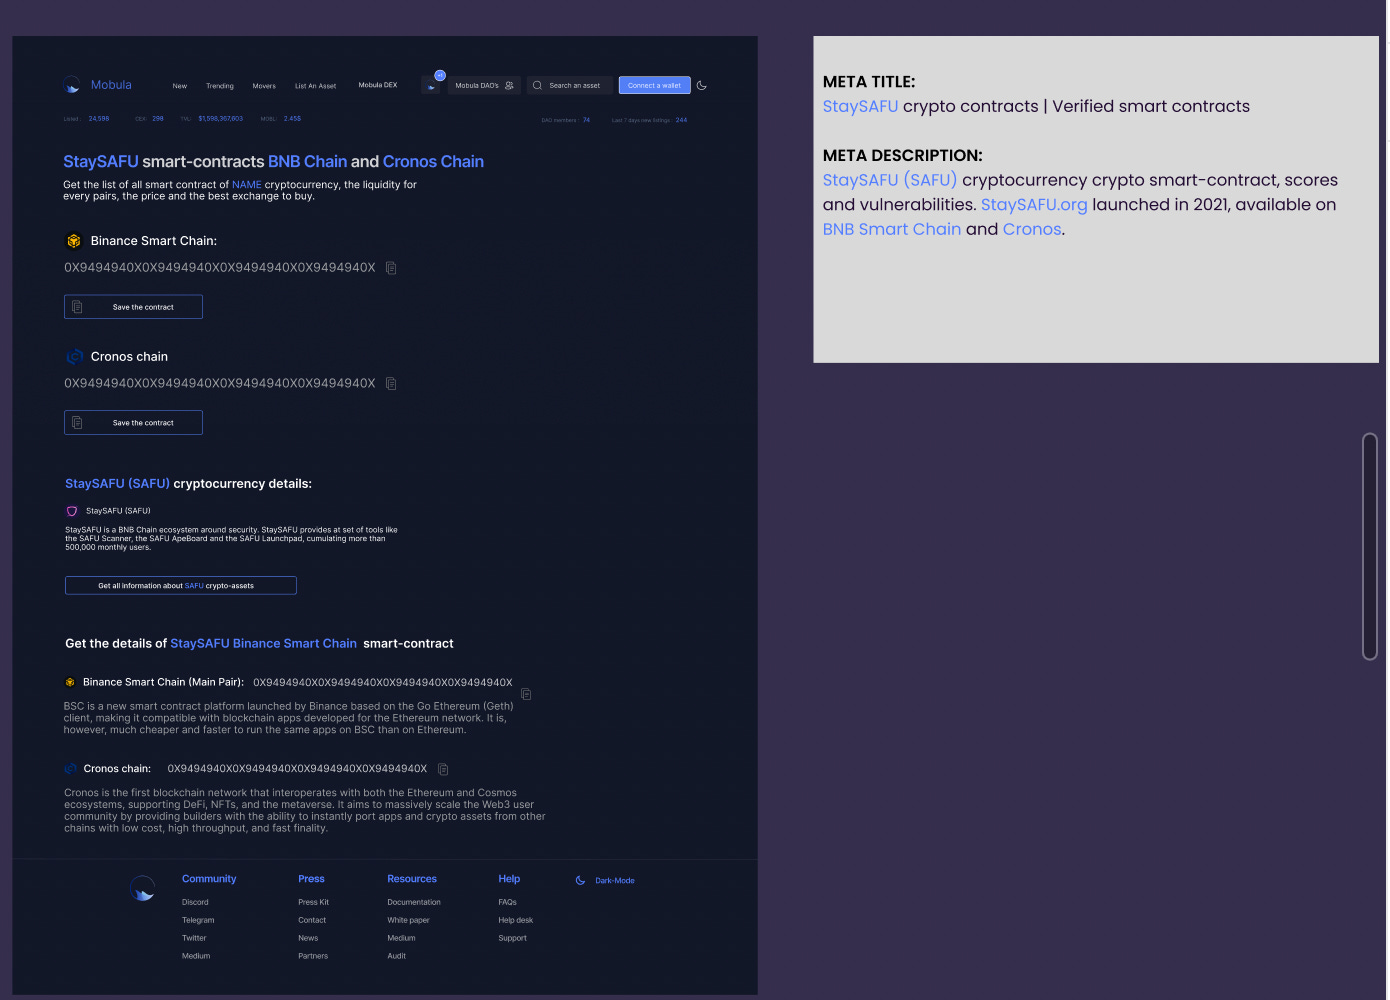
Task: Open the Support footer link
Action: (512, 938)
